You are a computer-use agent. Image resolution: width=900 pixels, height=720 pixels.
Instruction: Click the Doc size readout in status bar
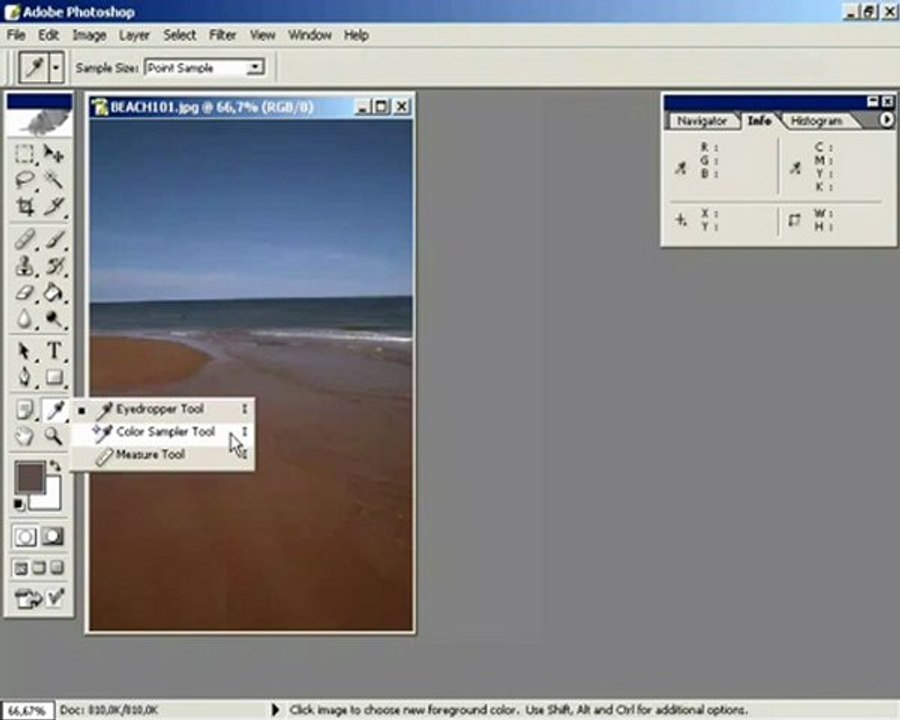[108, 710]
